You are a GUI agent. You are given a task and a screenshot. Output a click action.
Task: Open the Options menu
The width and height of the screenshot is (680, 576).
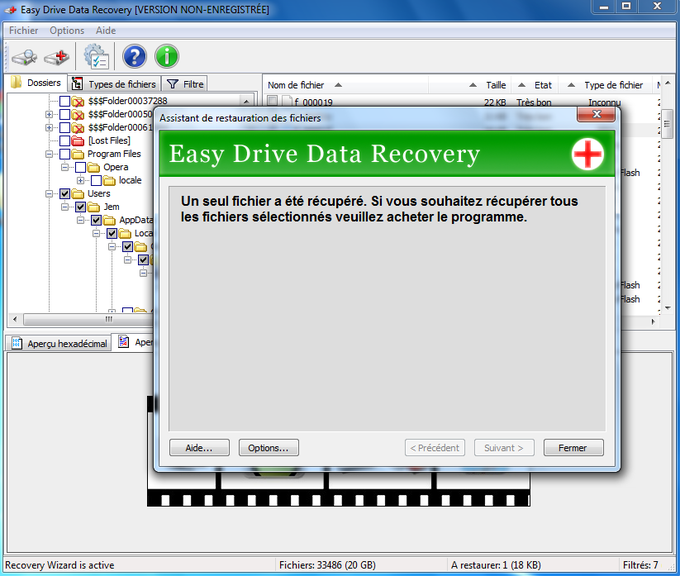(67, 30)
